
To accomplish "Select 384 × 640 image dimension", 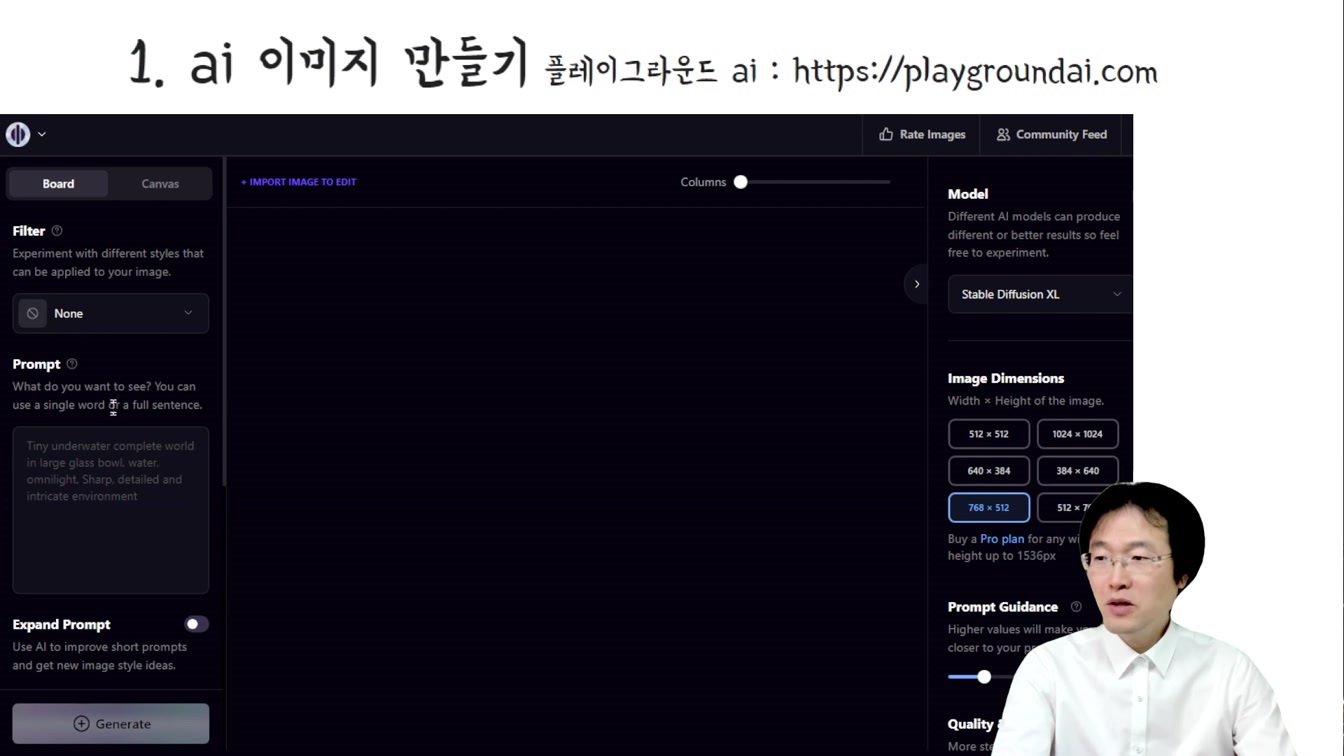I will pyautogui.click(x=1077, y=471).
